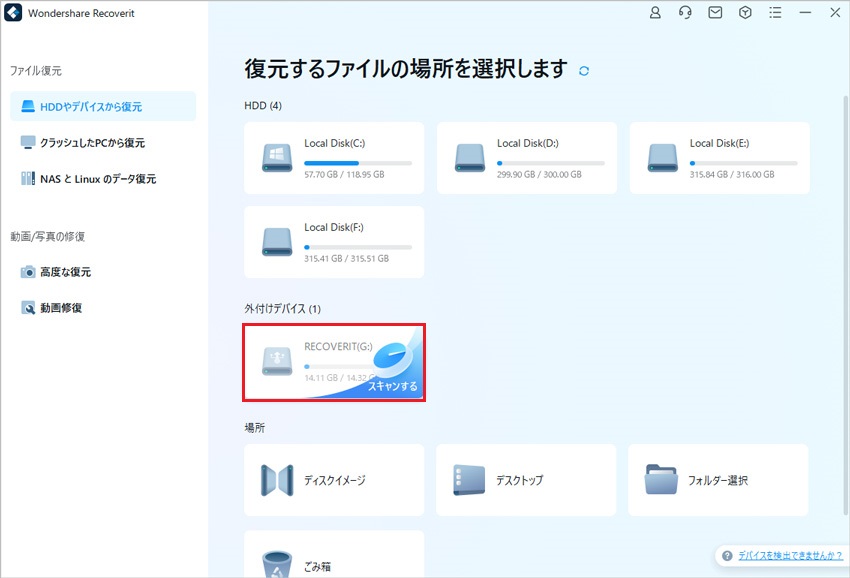Click the 315.84 GB / 316.00 GB text
This screenshot has width=850, height=578.
pyautogui.click(x=732, y=175)
